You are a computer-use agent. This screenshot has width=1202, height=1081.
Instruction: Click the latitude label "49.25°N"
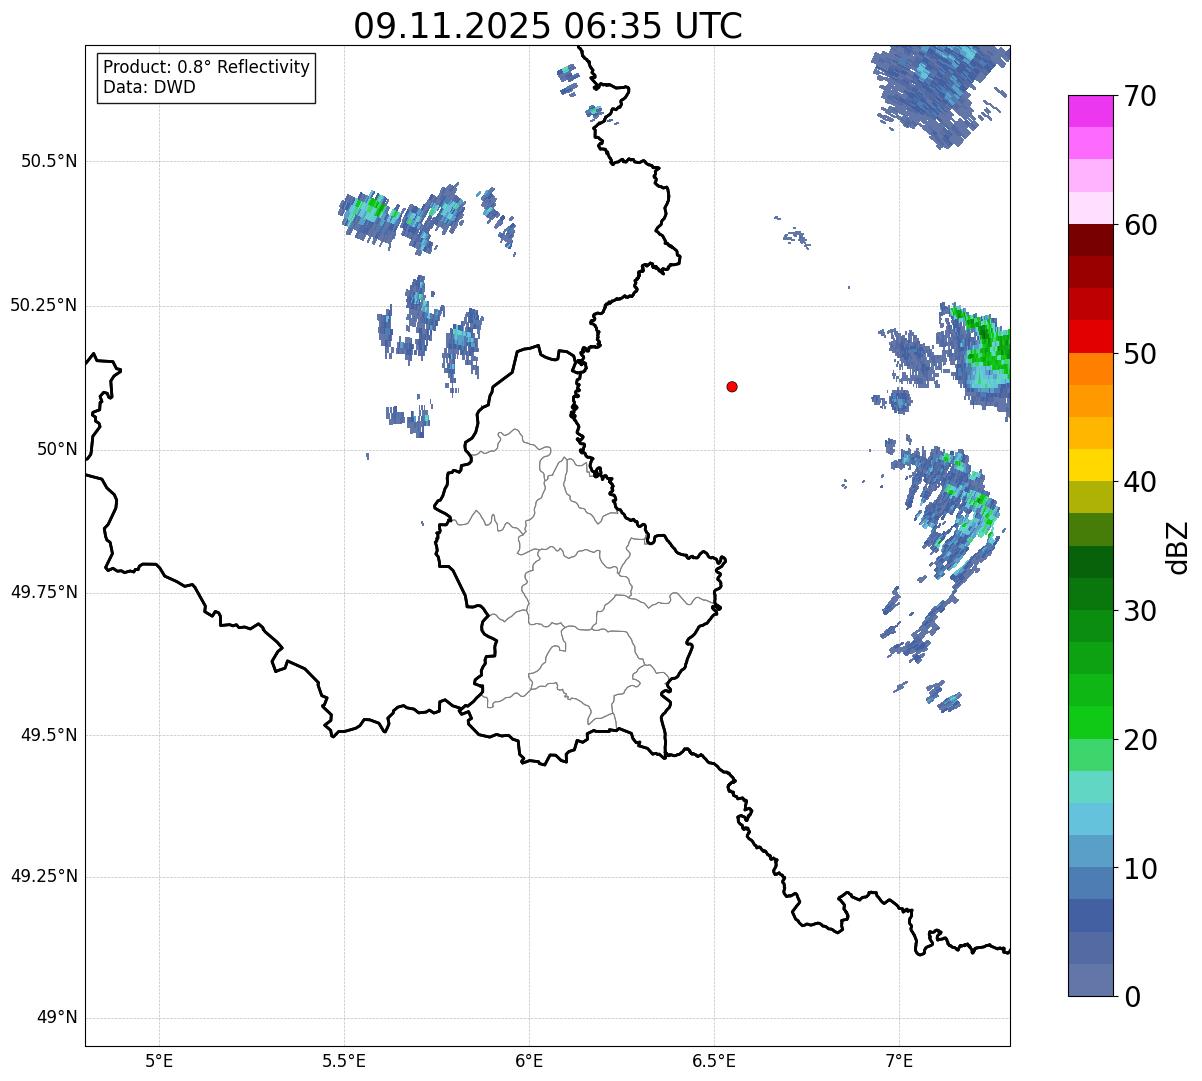coord(43,876)
